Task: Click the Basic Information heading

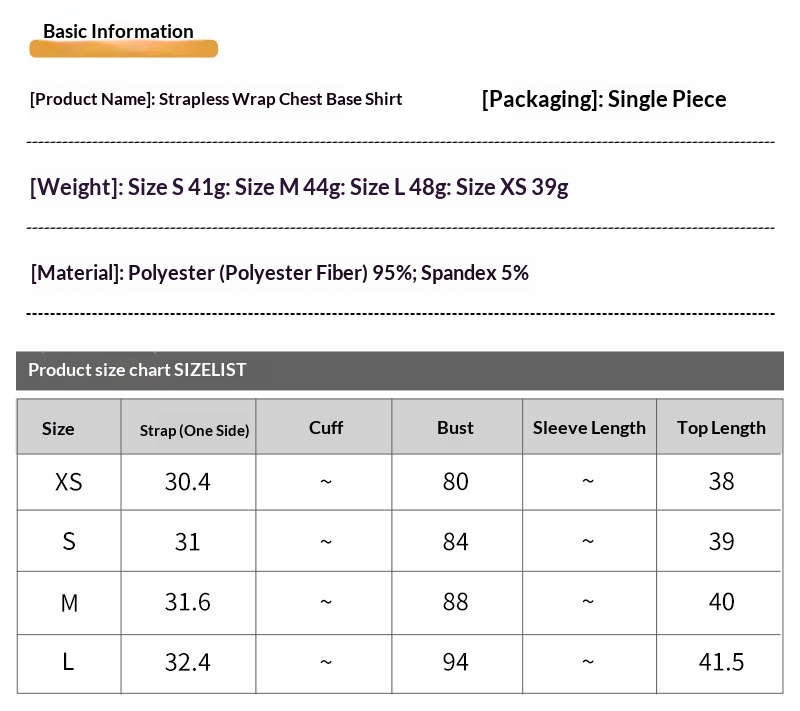Action: [x=118, y=31]
